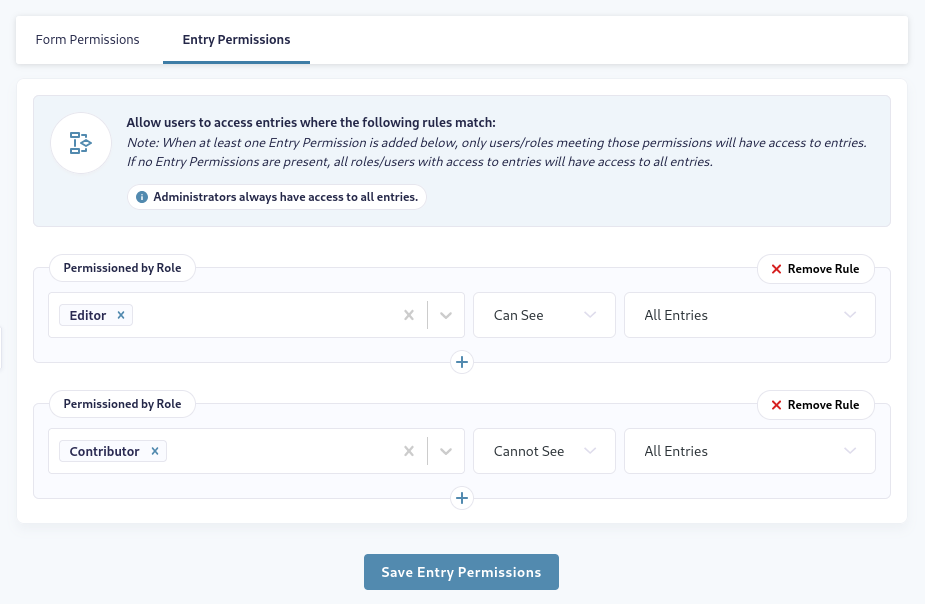Expand role list for Editor rule
The width and height of the screenshot is (925, 604).
(x=446, y=315)
